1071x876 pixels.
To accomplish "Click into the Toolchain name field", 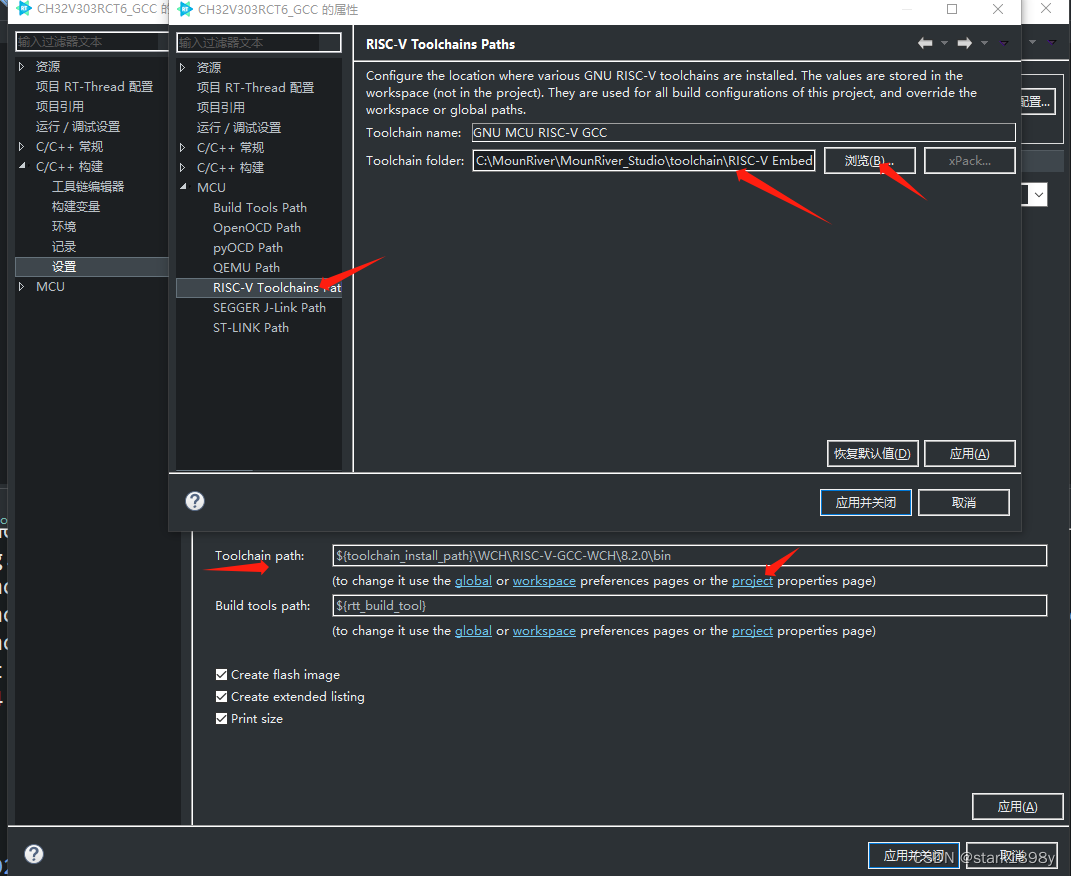I will pyautogui.click(x=744, y=131).
